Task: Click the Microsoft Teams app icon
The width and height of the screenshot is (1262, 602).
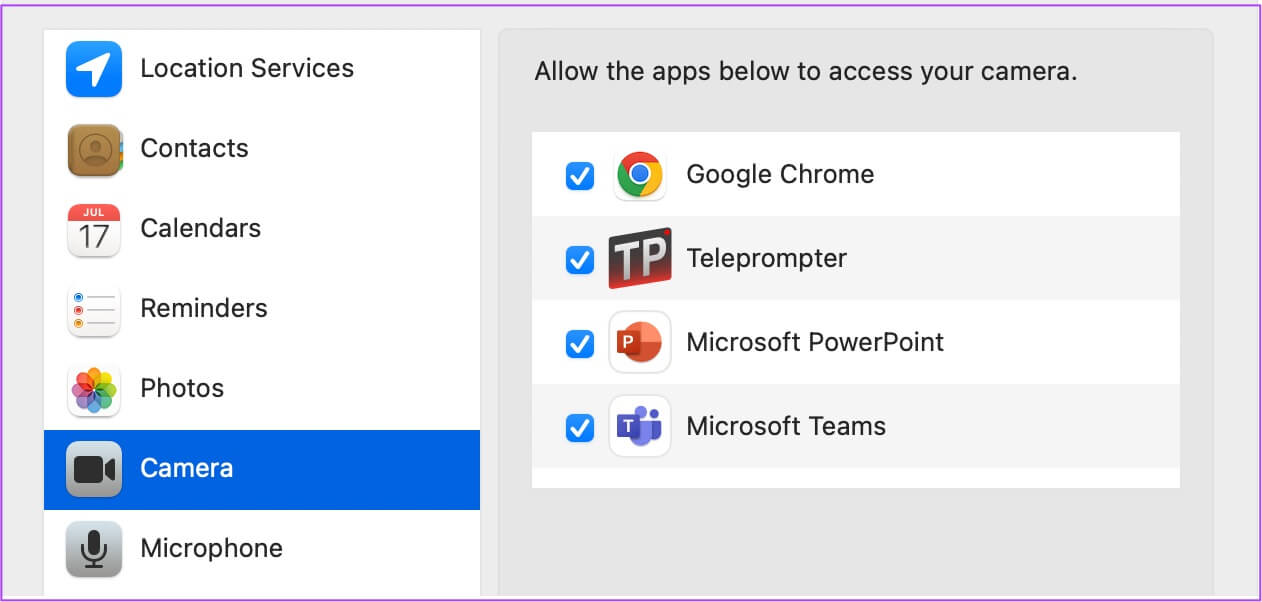Action: click(x=640, y=427)
